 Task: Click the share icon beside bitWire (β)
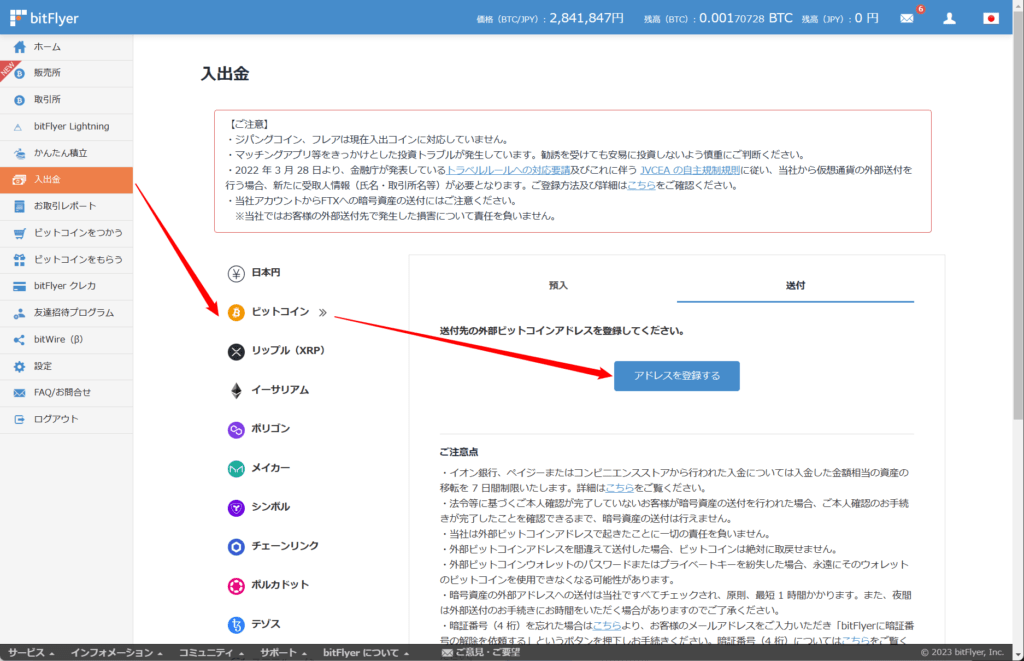click(20, 340)
